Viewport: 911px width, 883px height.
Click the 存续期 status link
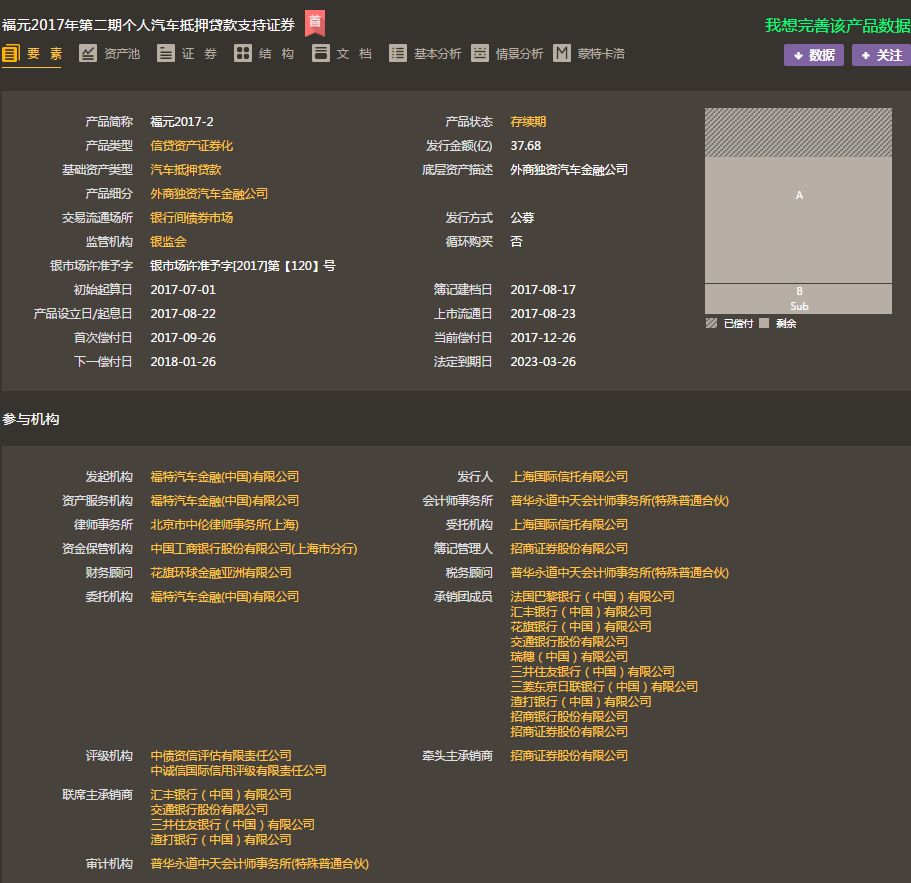point(528,122)
